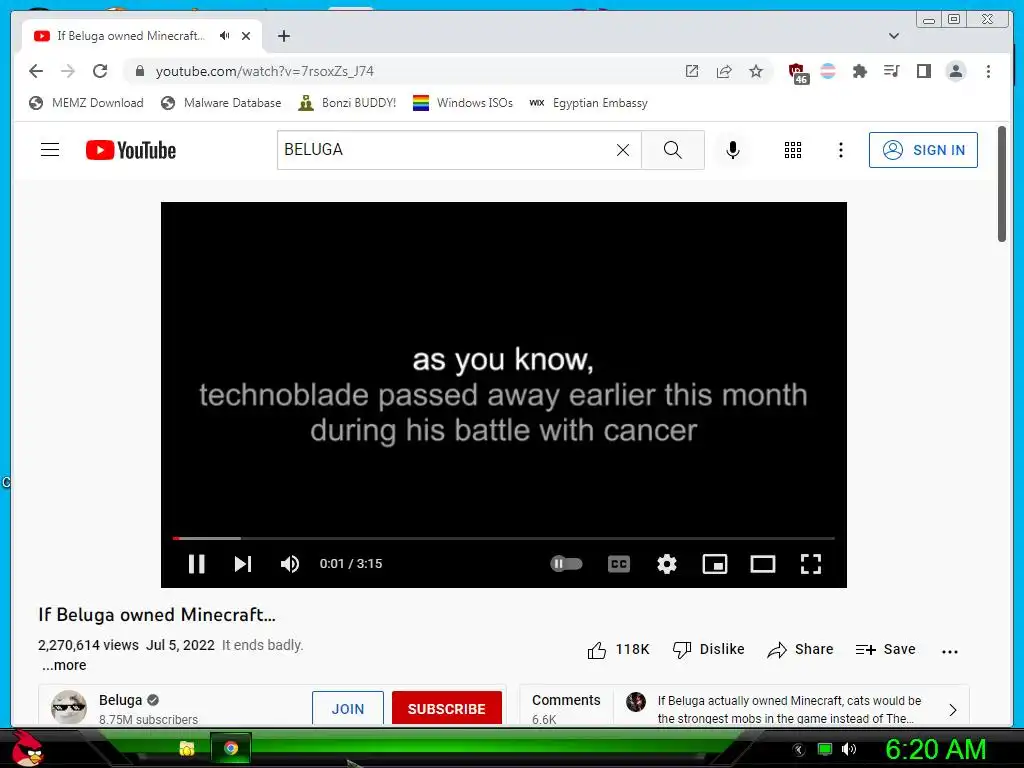This screenshot has width=1024, height=768.
Task: Open the media control icon in toolbar
Action: pyautogui.click(x=891, y=71)
